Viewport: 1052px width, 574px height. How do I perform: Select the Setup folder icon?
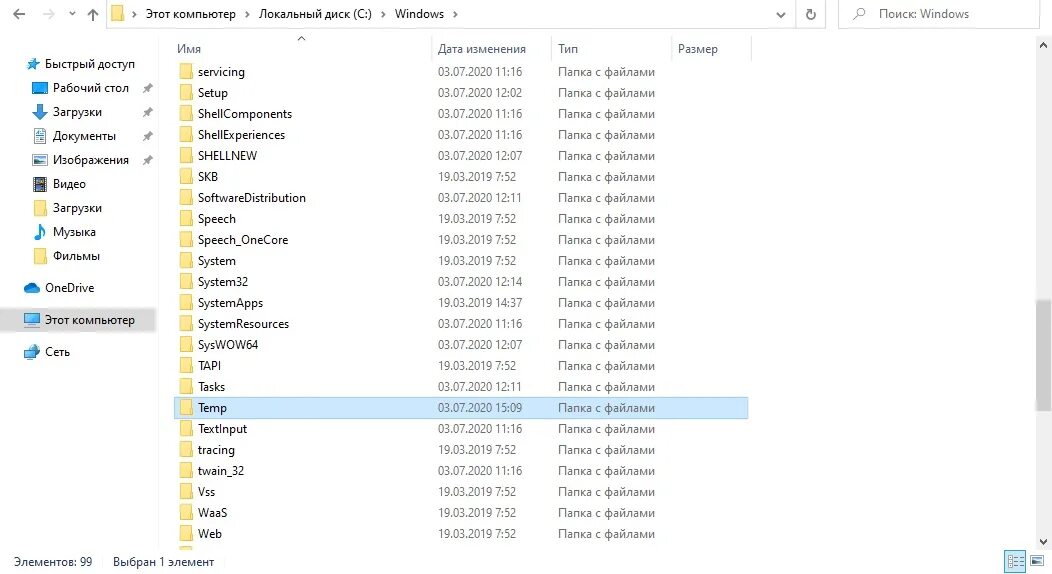coord(186,93)
